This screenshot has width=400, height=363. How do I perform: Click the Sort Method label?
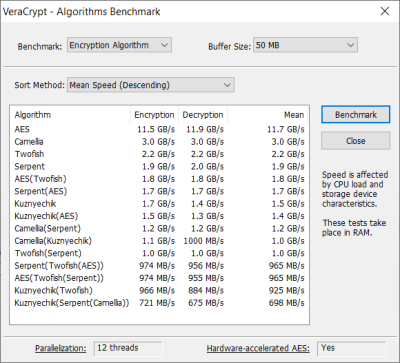39,85
